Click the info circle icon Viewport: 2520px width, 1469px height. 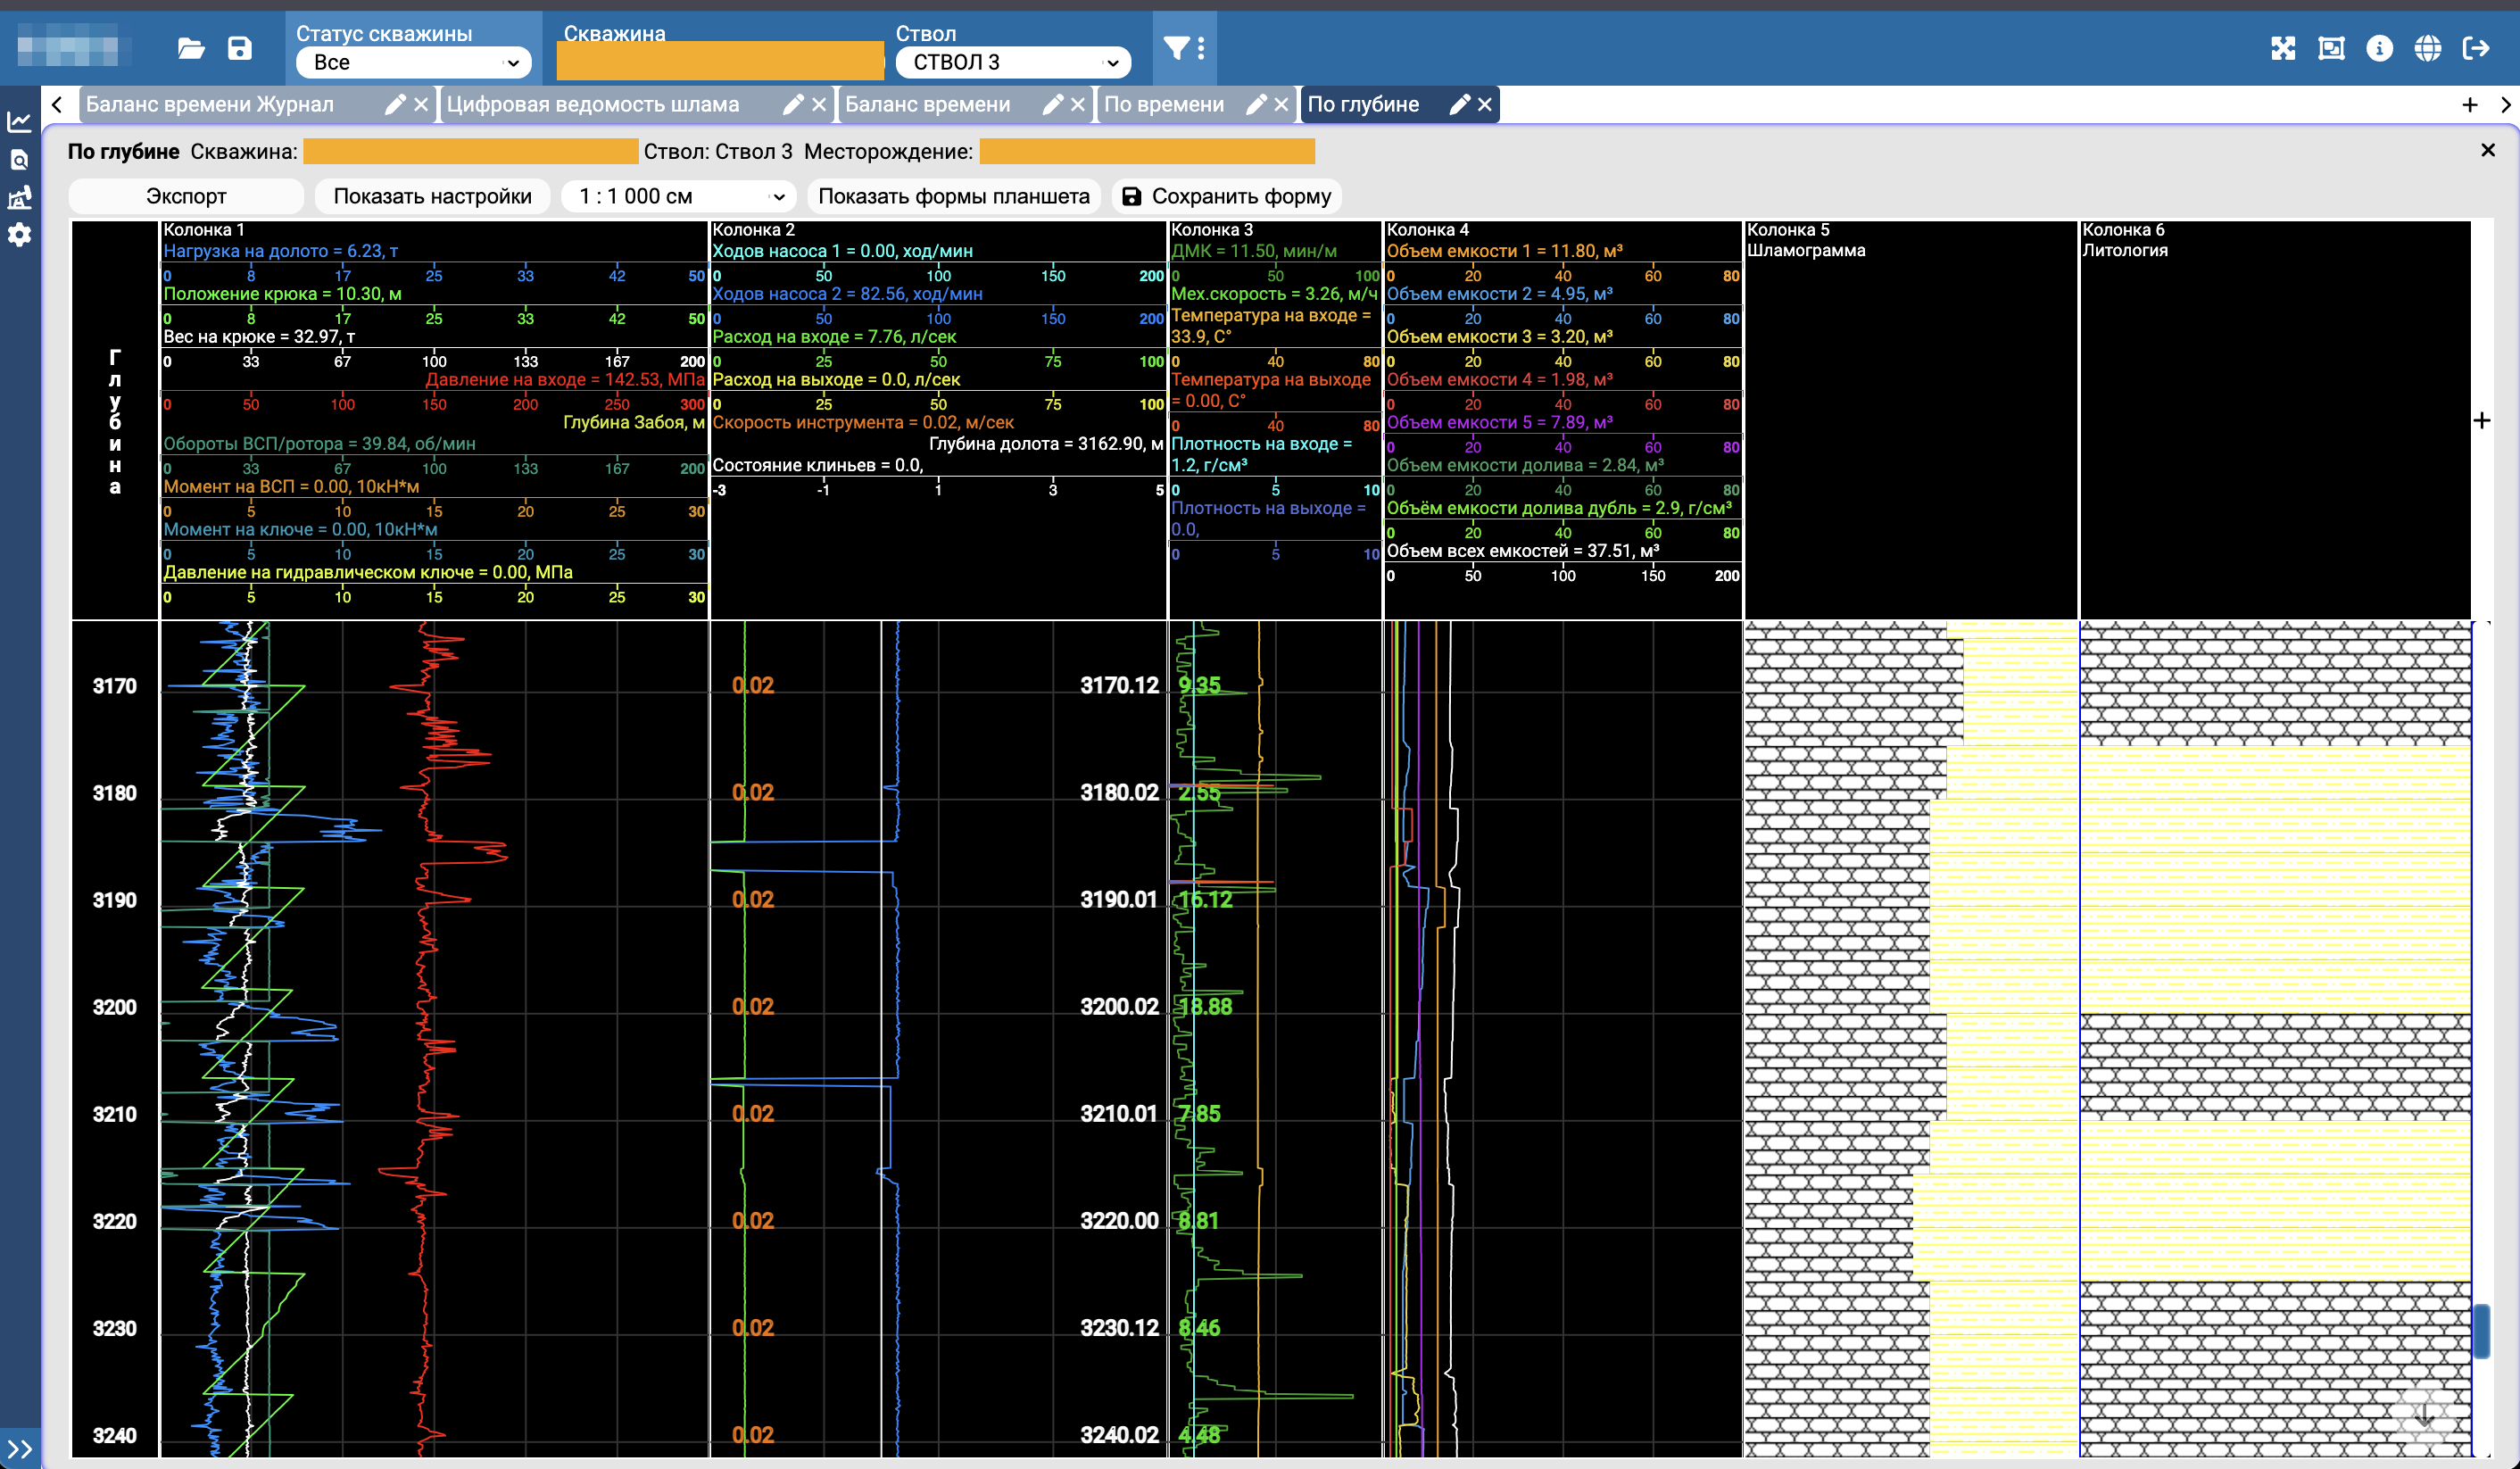[x=2379, y=48]
